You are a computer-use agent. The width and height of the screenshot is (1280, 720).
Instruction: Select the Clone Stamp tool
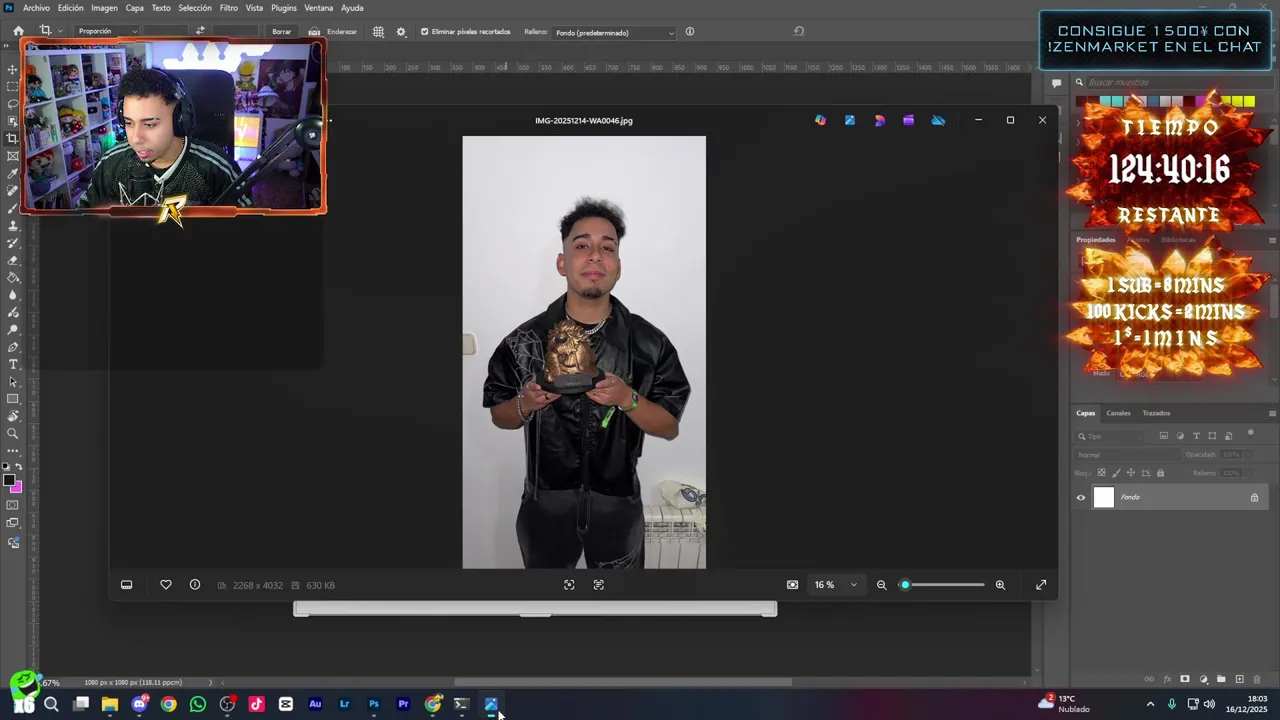pos(13,225)
